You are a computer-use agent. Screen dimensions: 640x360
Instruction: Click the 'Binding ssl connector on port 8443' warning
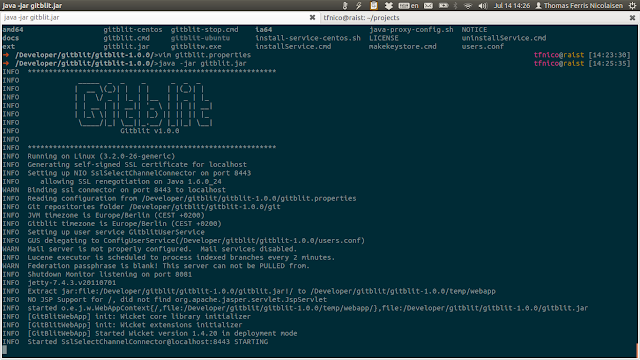(x=126, y=190)
